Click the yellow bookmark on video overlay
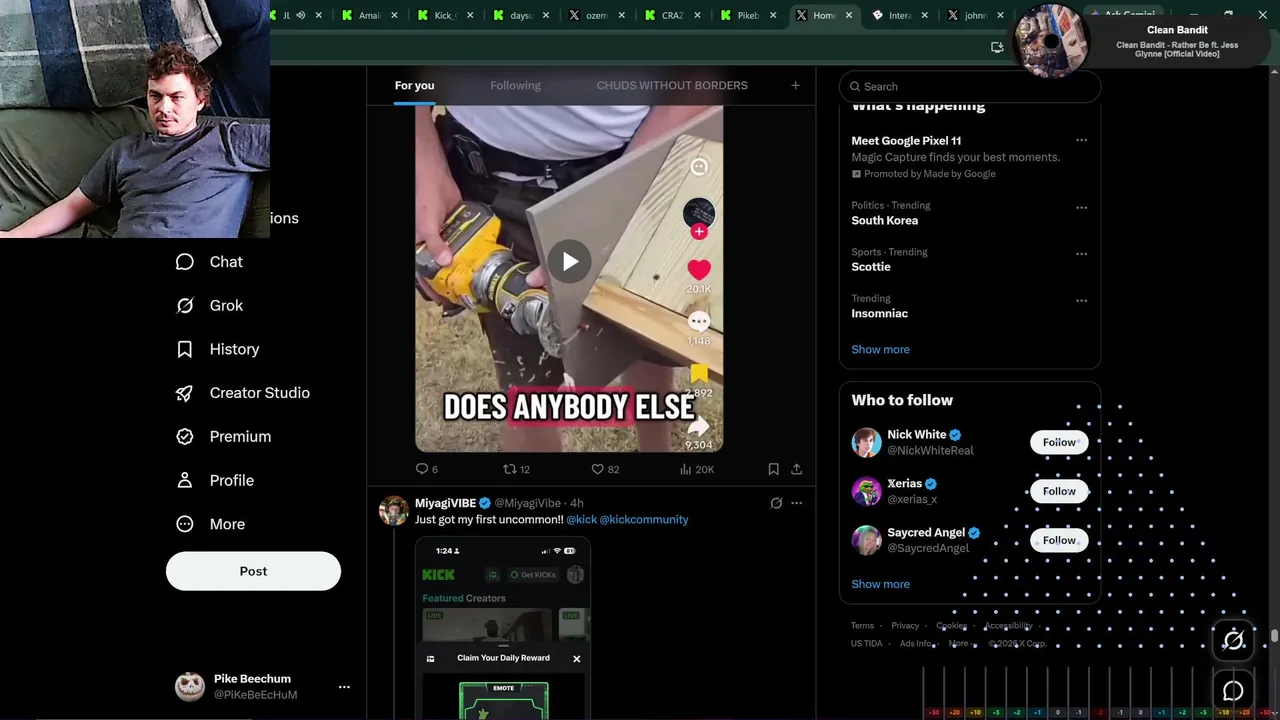 [699, 374]
